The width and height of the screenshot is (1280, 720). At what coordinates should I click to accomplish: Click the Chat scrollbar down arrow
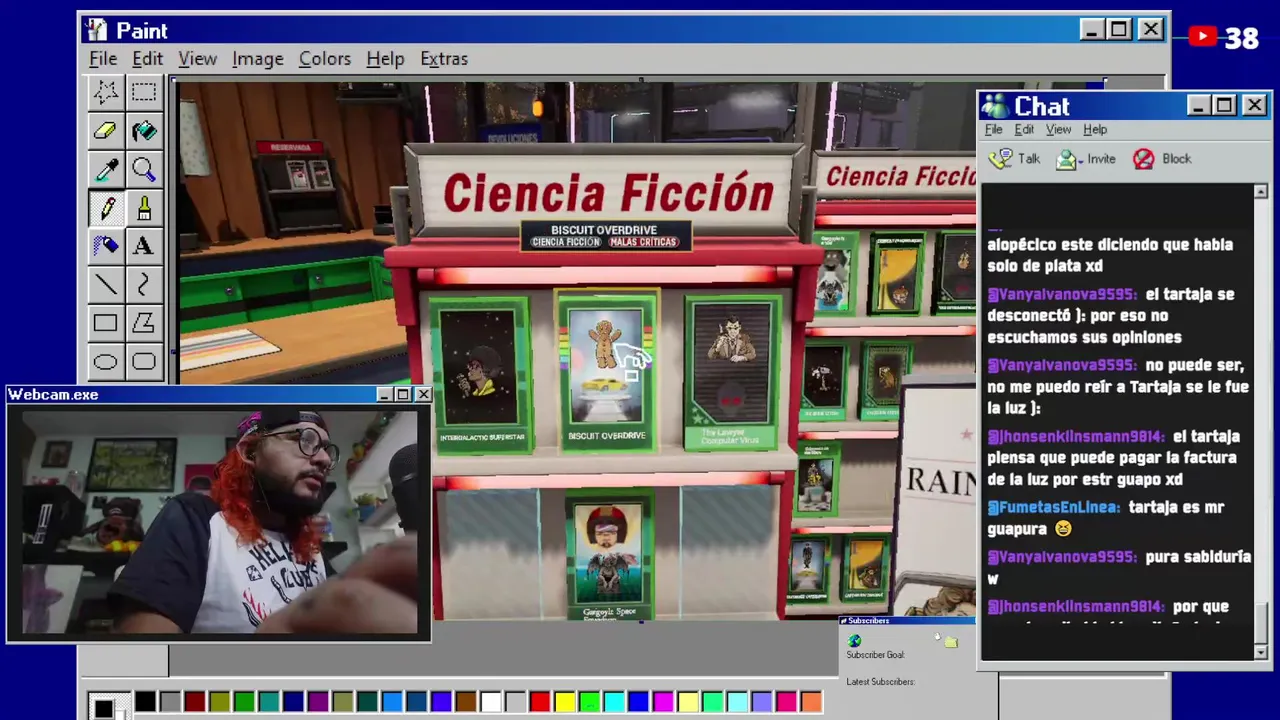[x=1260, y=652]
